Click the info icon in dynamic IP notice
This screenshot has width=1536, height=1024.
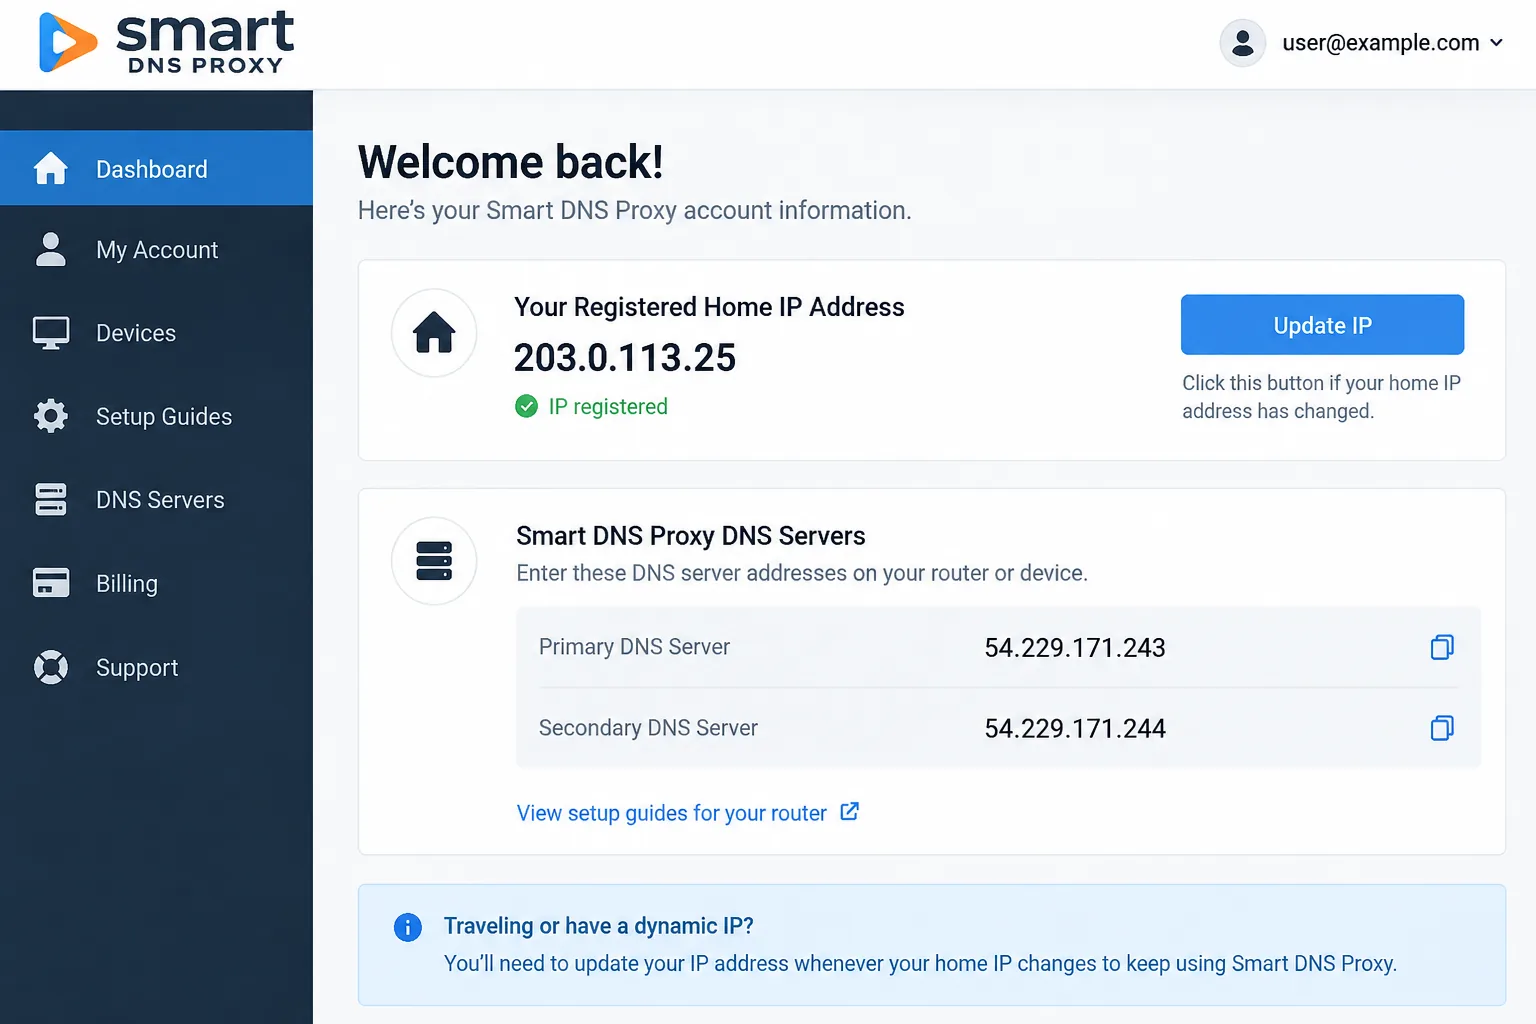[408, 927]
